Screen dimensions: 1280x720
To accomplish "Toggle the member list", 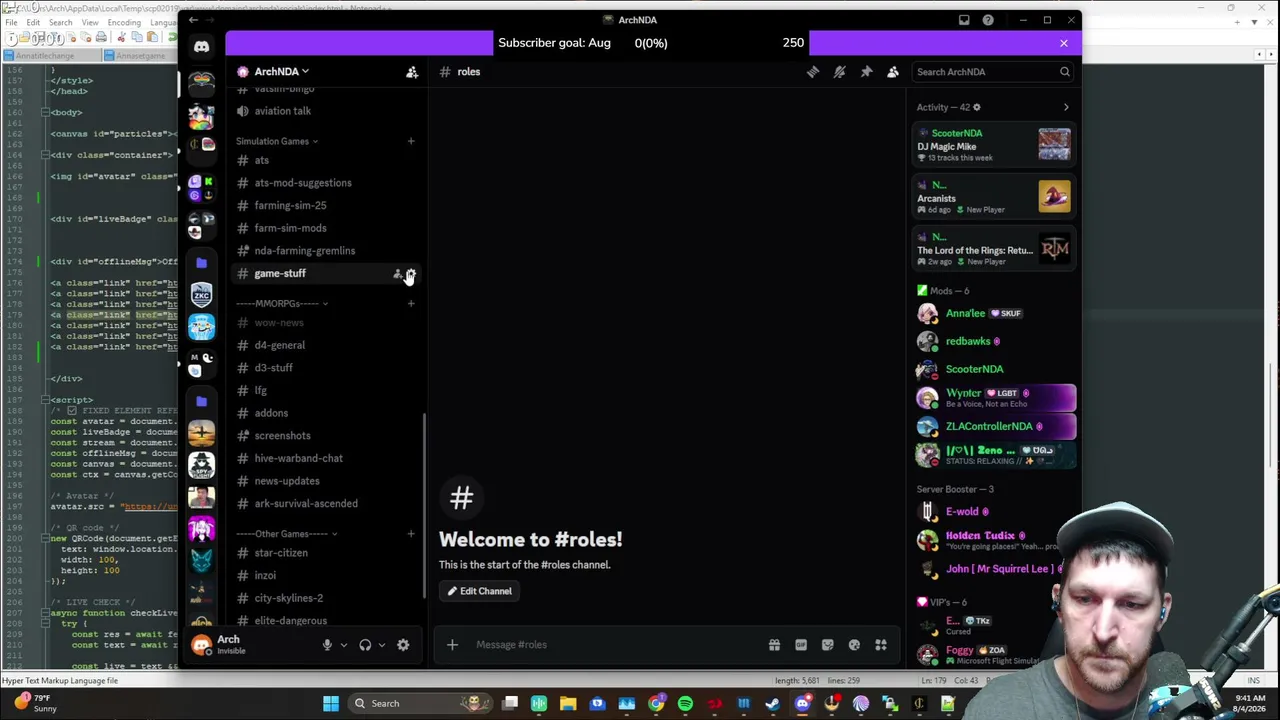I will pos(893,72).
